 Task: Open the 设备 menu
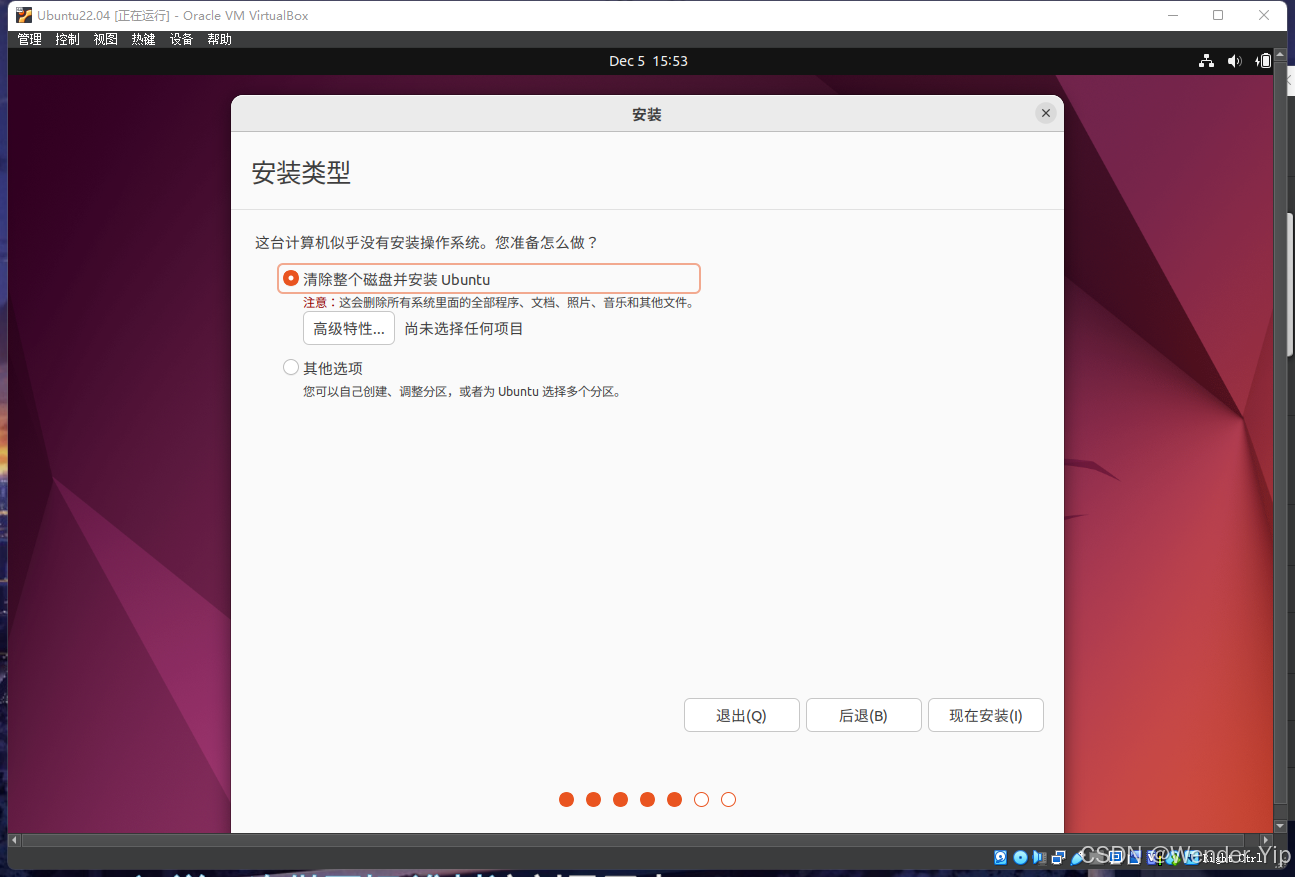coord(182,39)
